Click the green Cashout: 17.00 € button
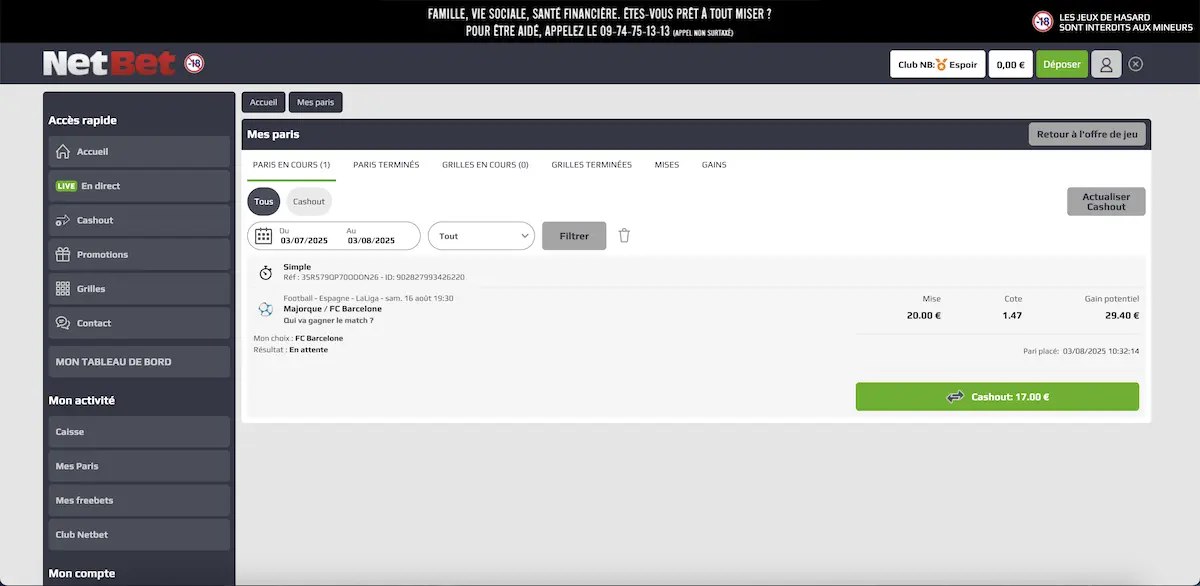This screenshot has height=586, width=1200. 997,397
